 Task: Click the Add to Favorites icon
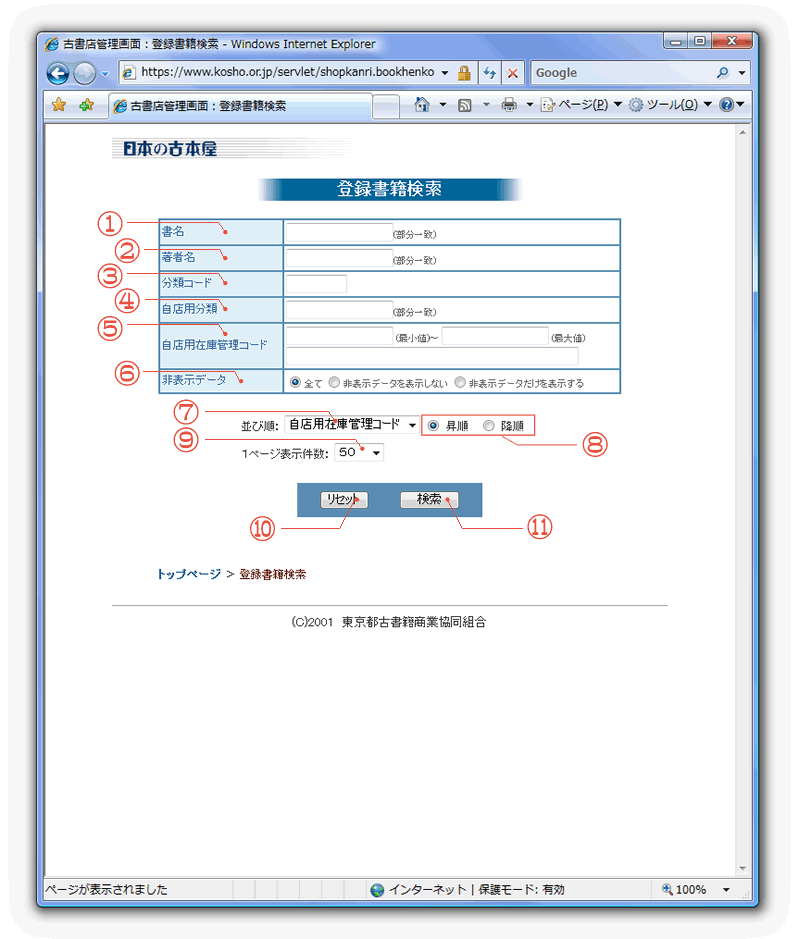[86, 105]
